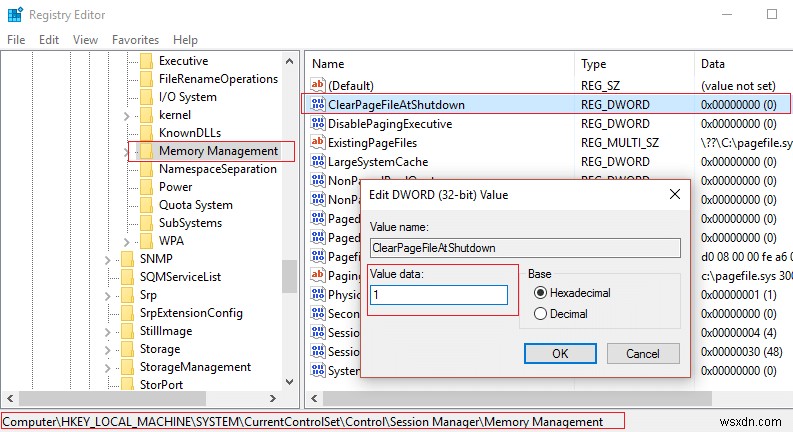Screen dimensions: 793x432
Task: Expand the SNMP tree node
Action: pos(107,260)
